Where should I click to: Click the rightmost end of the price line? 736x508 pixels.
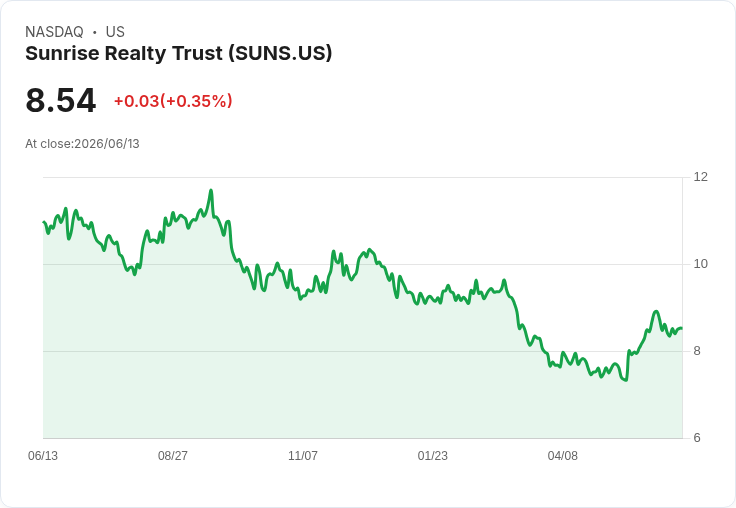[681, 328]
